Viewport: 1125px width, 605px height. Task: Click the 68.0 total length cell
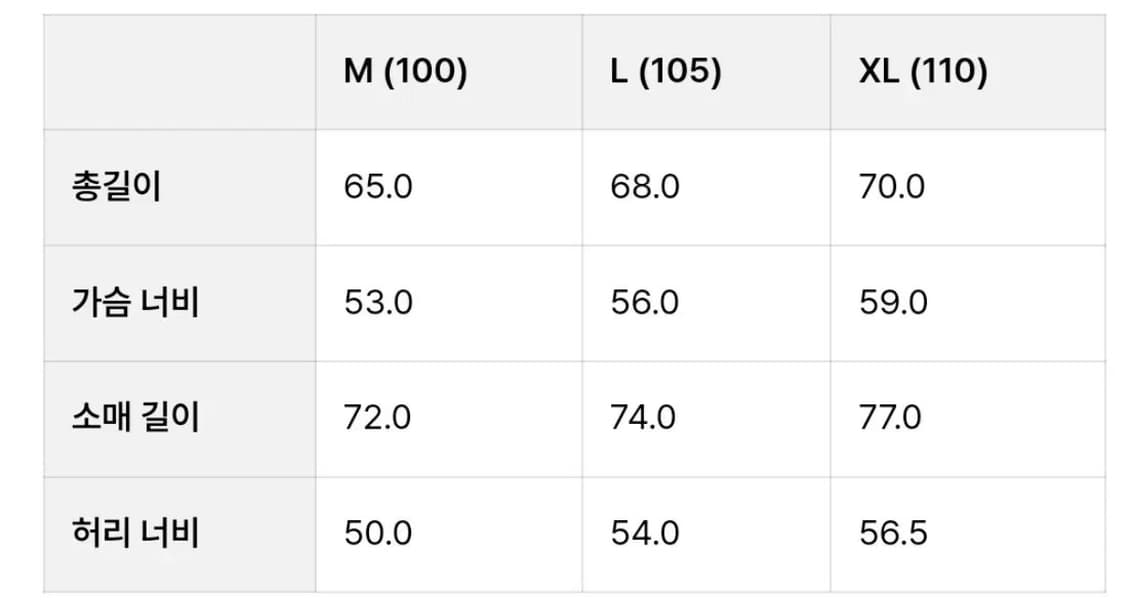click(x=645, y=187)
